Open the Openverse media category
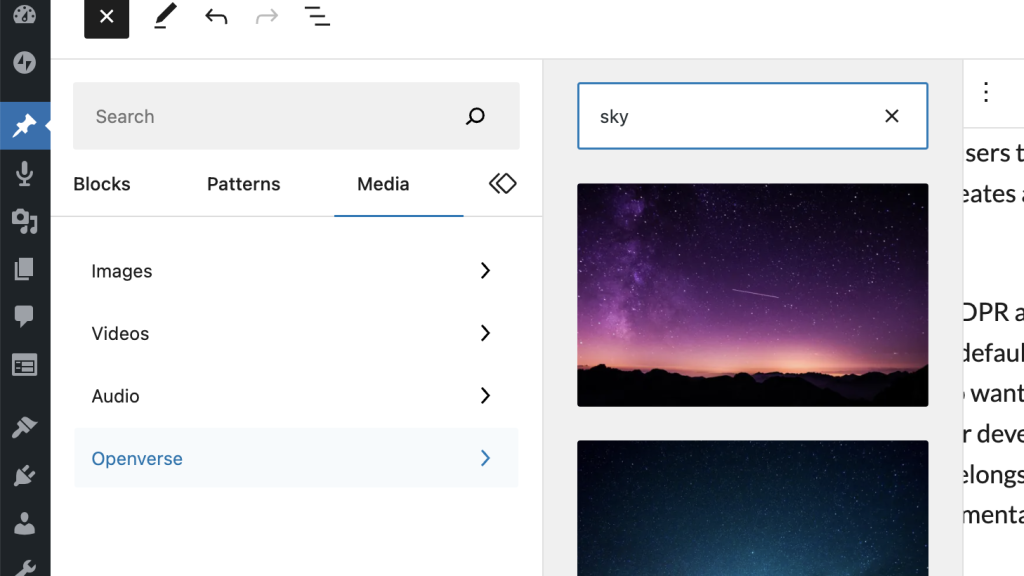This screenshot has width=1024, height=576. tap(296, 458)
